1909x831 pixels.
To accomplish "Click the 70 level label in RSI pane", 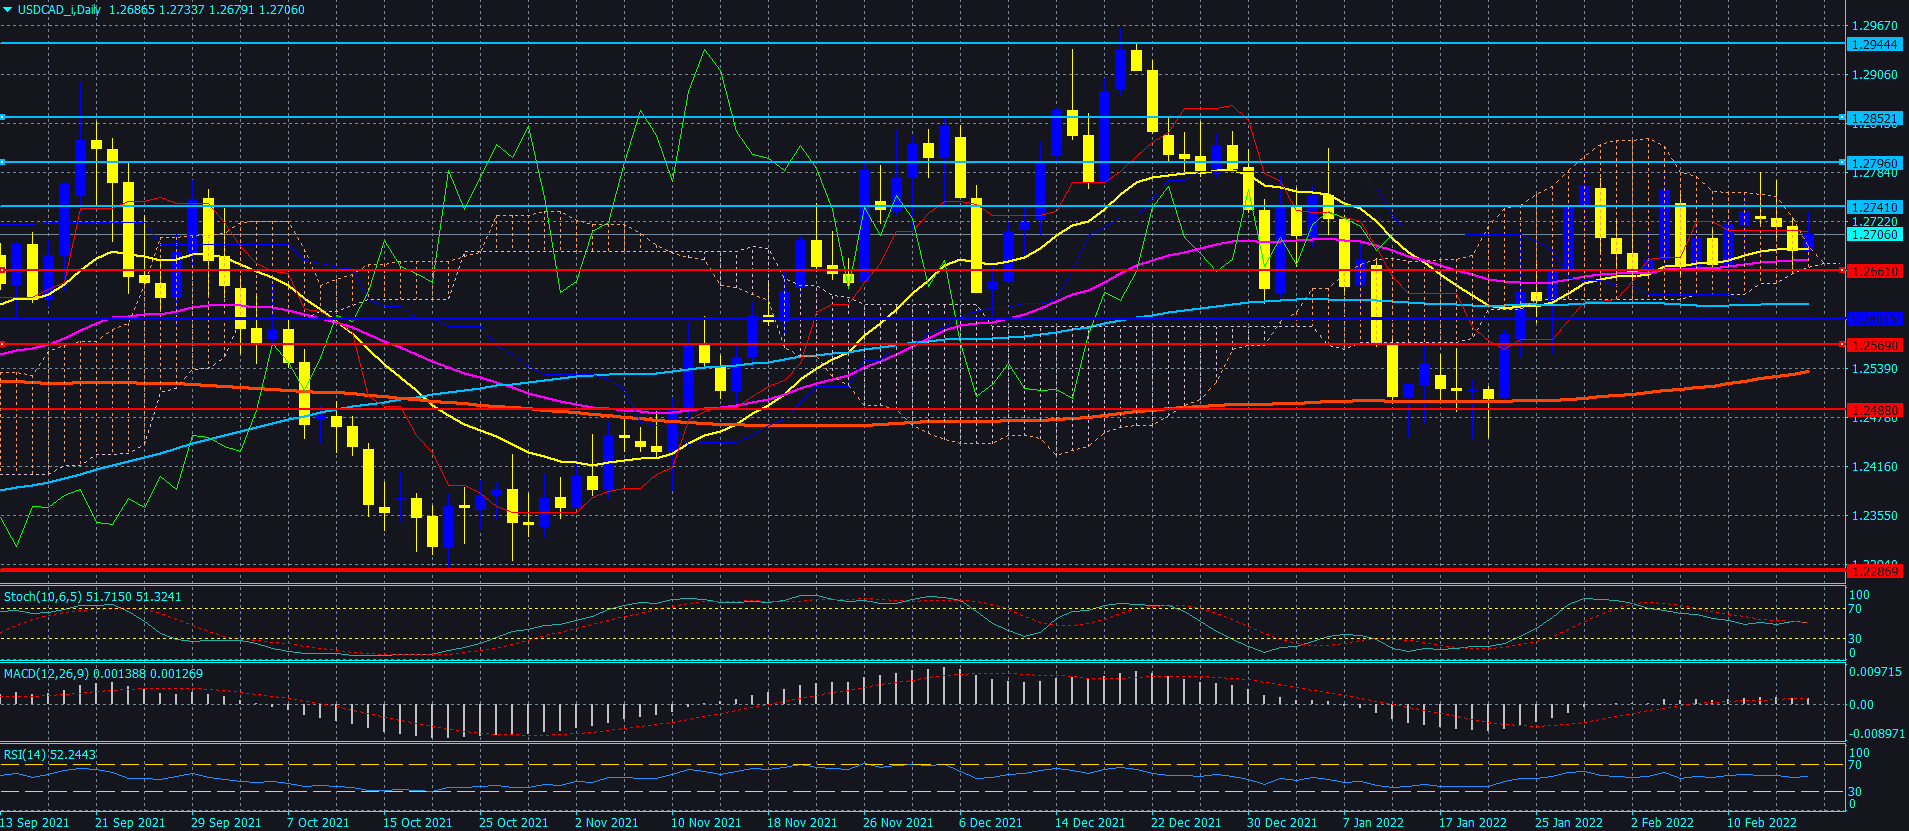I will [x=1855, y=766].
